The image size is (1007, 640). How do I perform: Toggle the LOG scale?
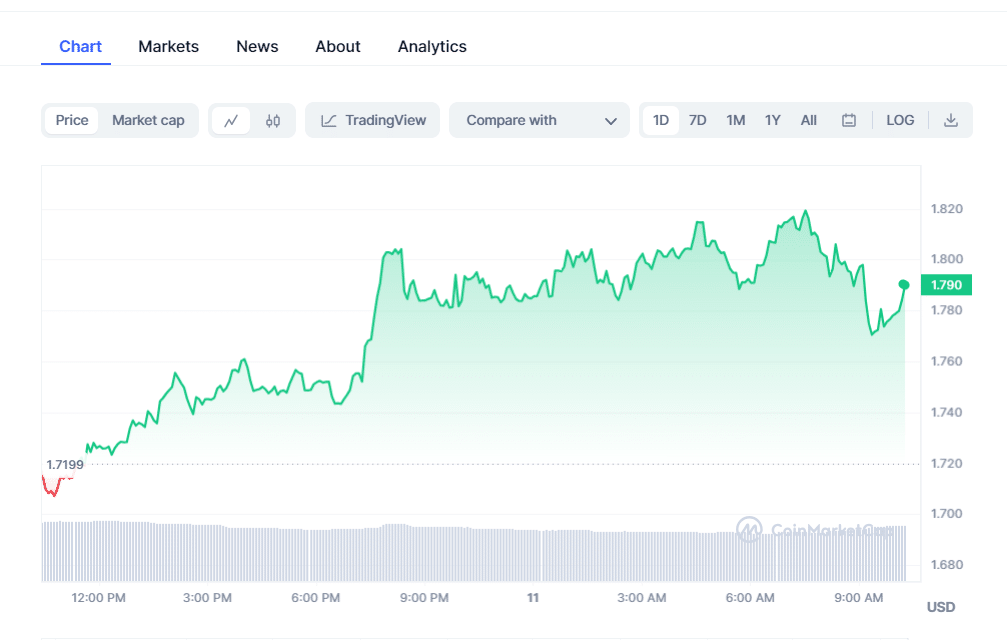coord(900,120)
